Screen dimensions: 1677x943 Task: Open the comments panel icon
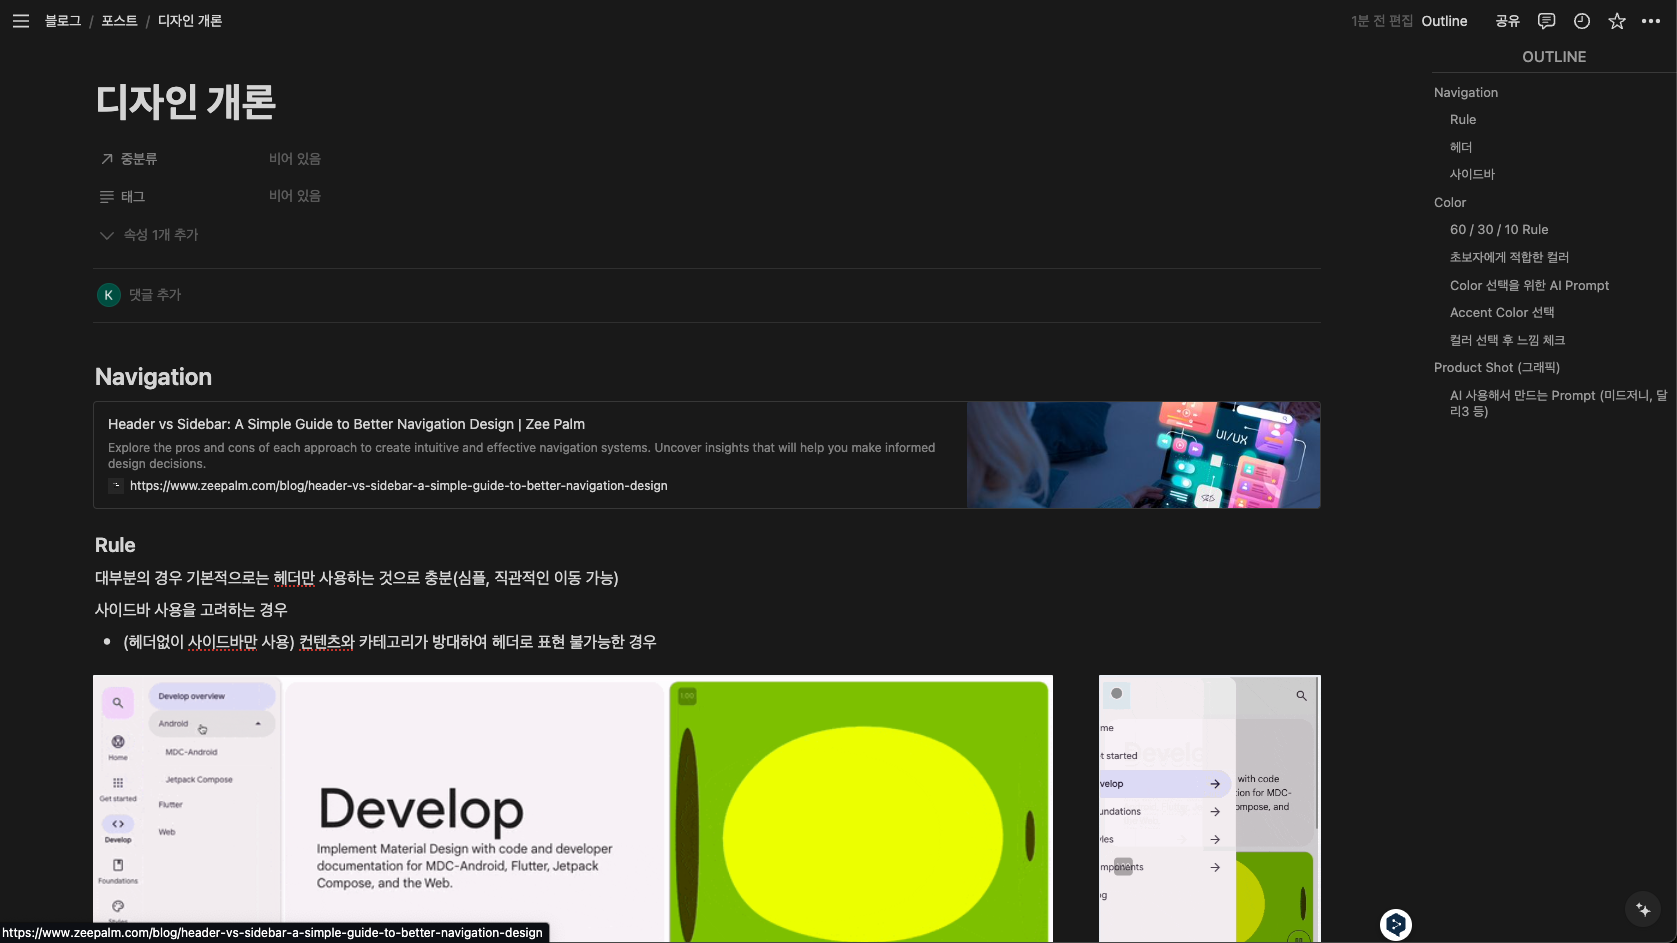[1546, 21]
